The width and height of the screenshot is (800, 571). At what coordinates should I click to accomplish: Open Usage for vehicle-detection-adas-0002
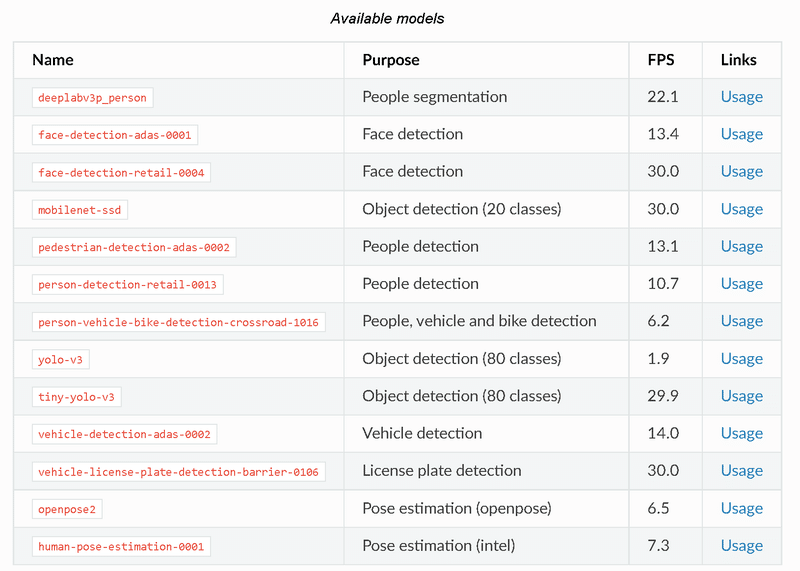coord(741,433)
